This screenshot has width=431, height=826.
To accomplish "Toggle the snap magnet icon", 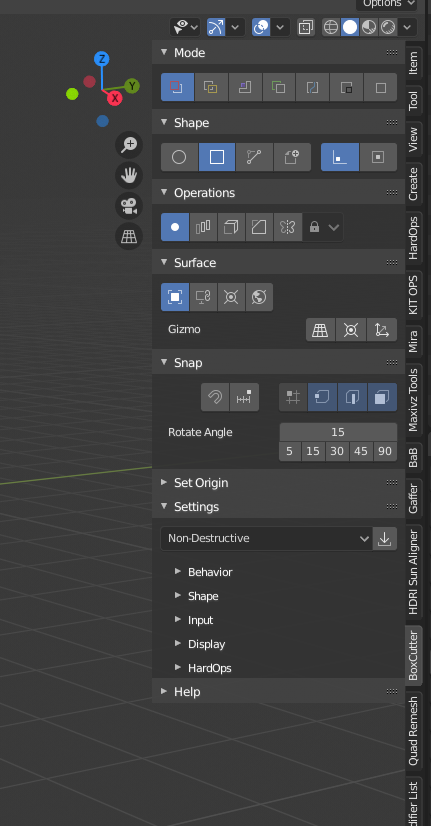I will pos(215,397).
